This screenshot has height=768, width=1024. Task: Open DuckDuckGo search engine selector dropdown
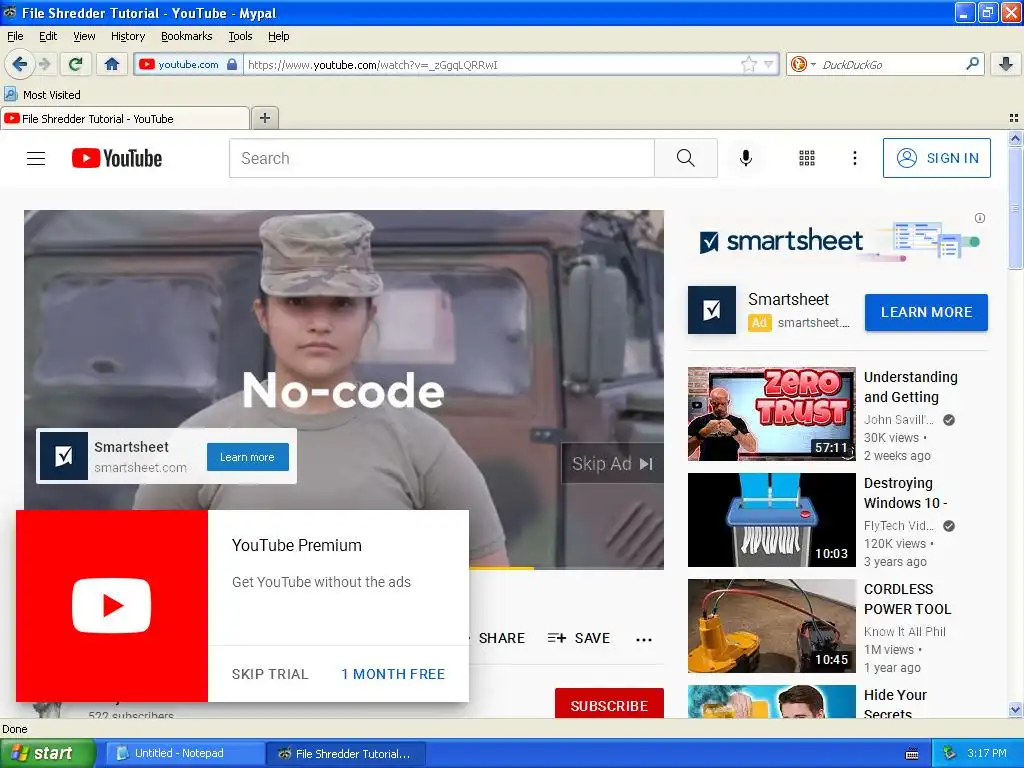(x=803, y=64)
